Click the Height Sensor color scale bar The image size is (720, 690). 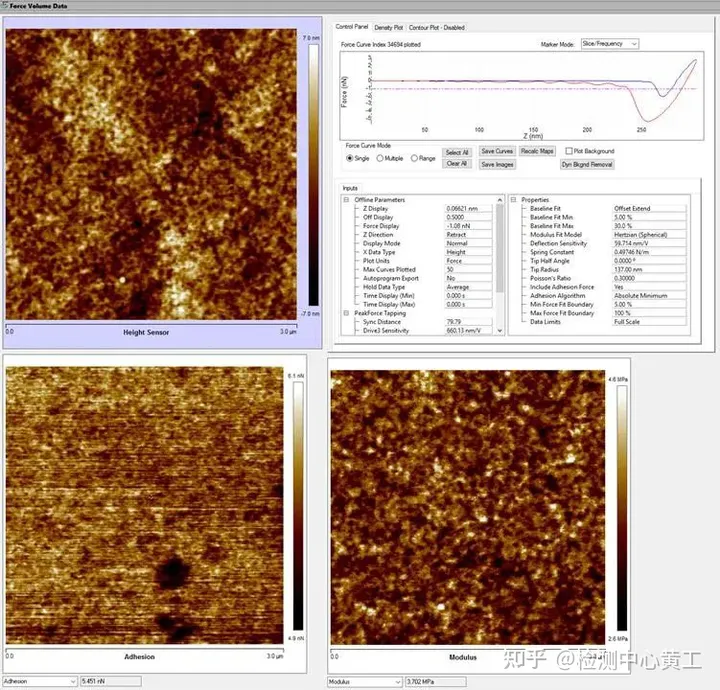[312, 175]
